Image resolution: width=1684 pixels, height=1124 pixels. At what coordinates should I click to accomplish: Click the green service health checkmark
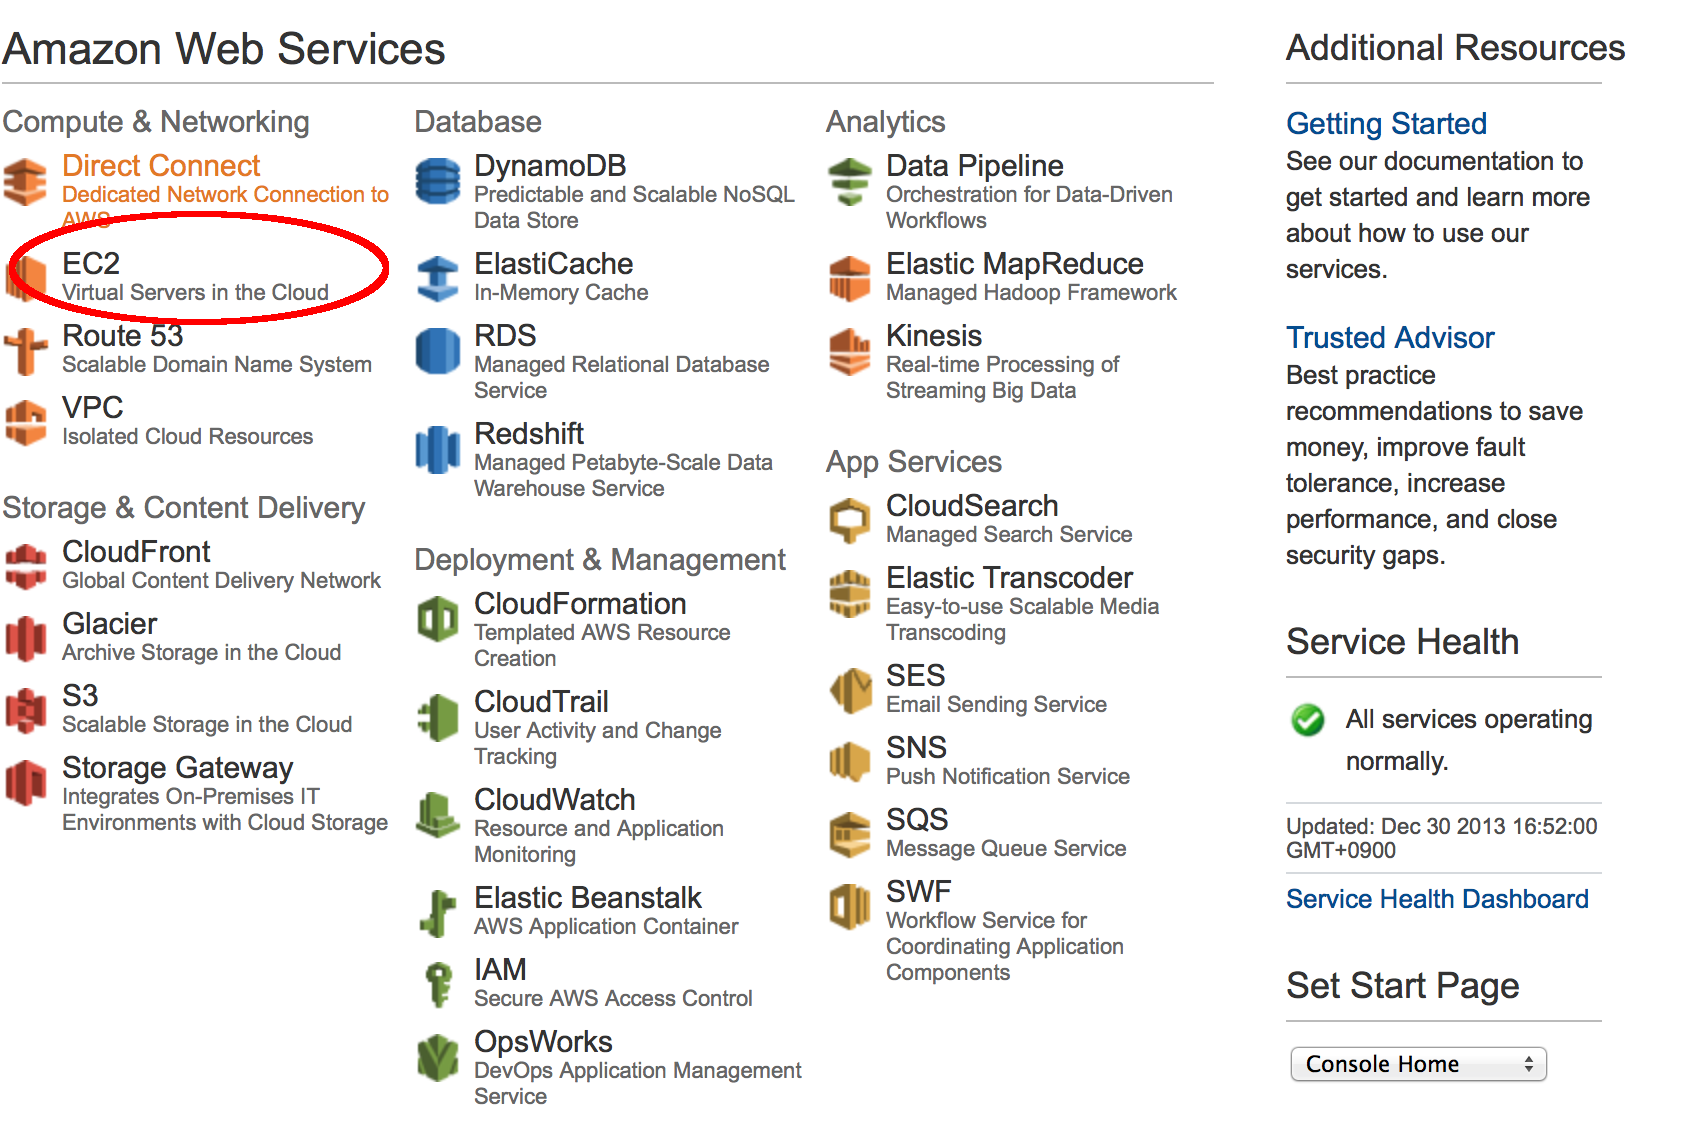click(x=1308, y=720)
